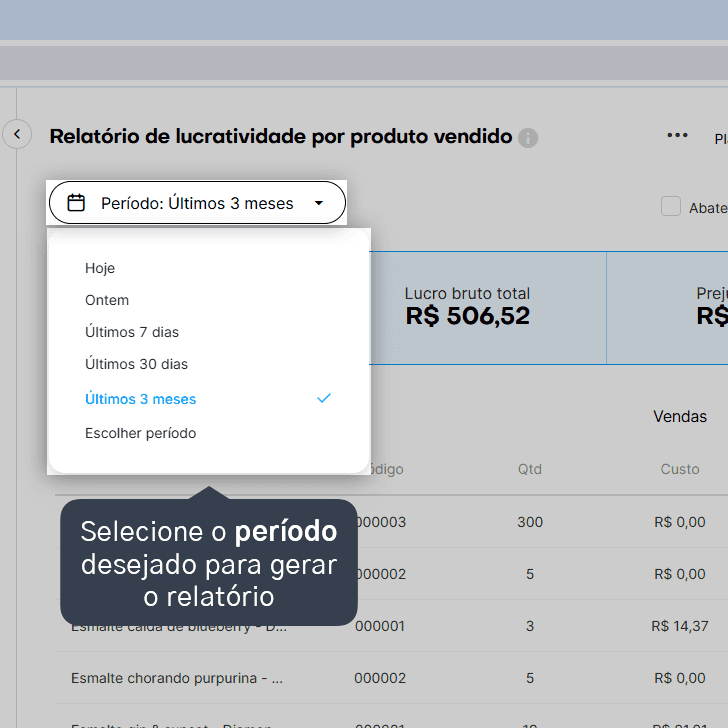Pick the Últimos 3 meses option
Image resolution: width=728 pixels, height=728 pixels.
tap(208, 399)
